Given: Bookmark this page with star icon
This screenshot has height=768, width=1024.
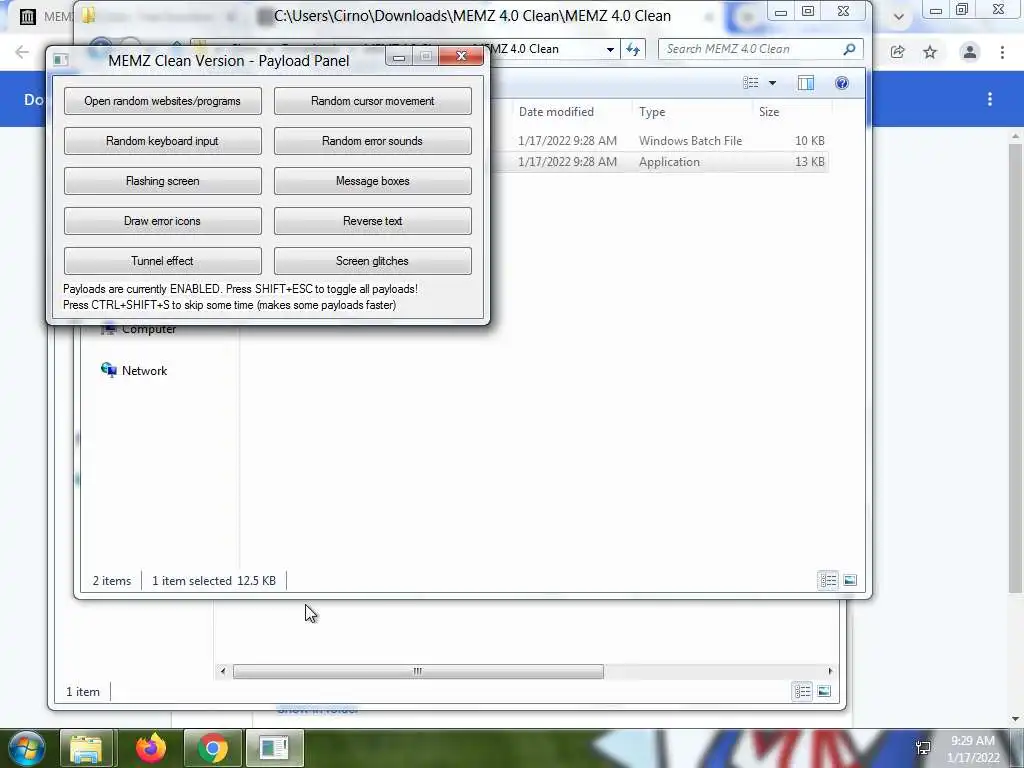Looking at the screenshot, I should pos(930,52).
